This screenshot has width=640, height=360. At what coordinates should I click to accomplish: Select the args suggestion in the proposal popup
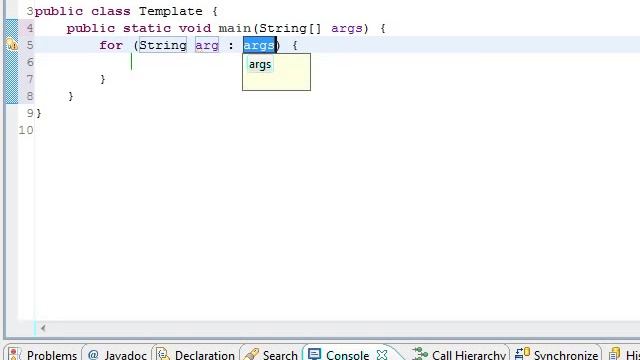[260, 64]
